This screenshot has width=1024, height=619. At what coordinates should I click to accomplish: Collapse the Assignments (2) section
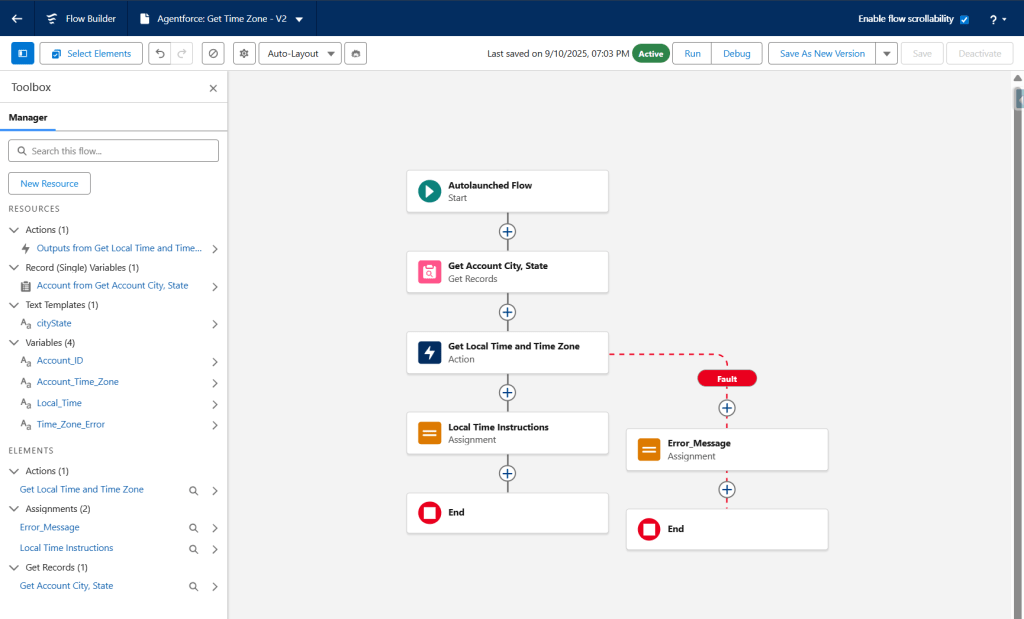pos(14,509)
